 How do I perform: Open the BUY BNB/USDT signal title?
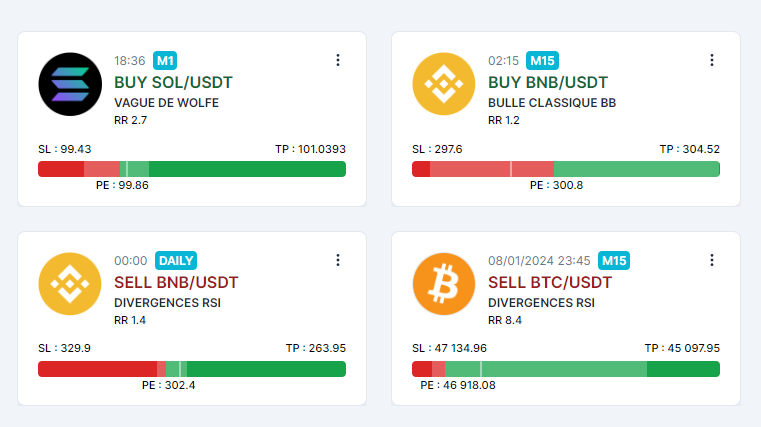547,82
